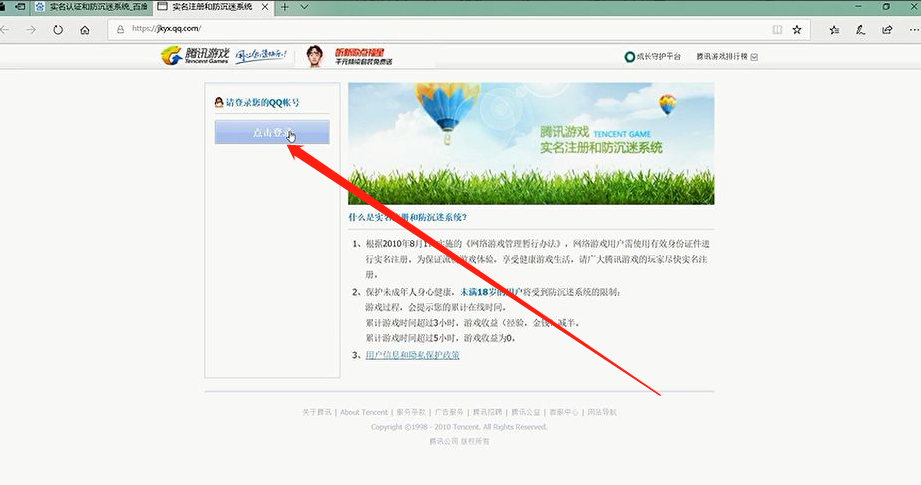
Task: Open the 广告服务 footer link
Action: (449, 412)
